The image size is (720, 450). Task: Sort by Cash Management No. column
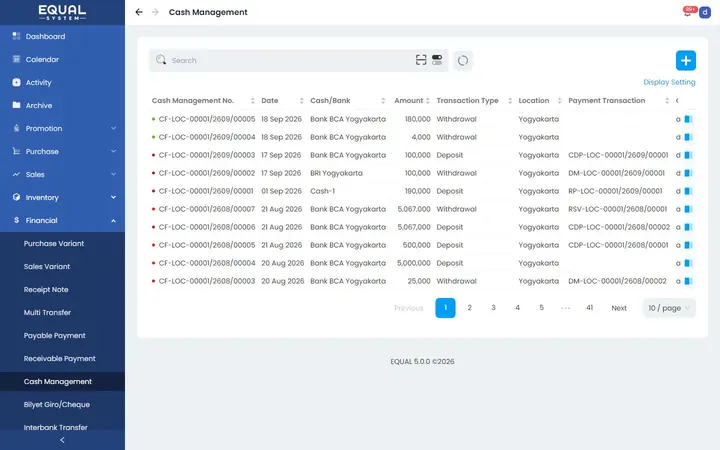tap(253, 101)
